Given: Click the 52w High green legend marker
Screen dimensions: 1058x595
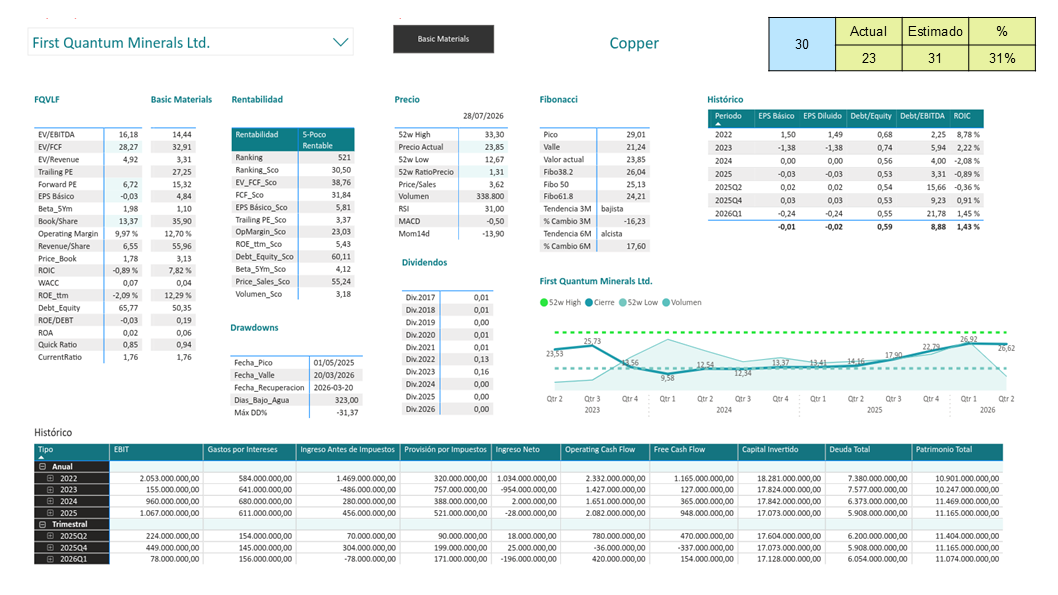Looking at the screenshot, I should point(544,302).
